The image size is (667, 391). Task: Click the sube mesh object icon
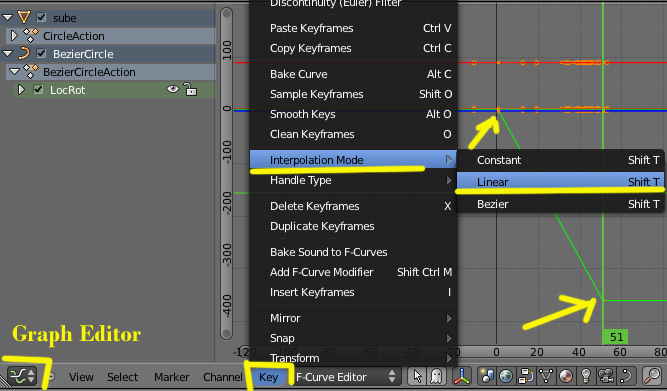(24, 17)
